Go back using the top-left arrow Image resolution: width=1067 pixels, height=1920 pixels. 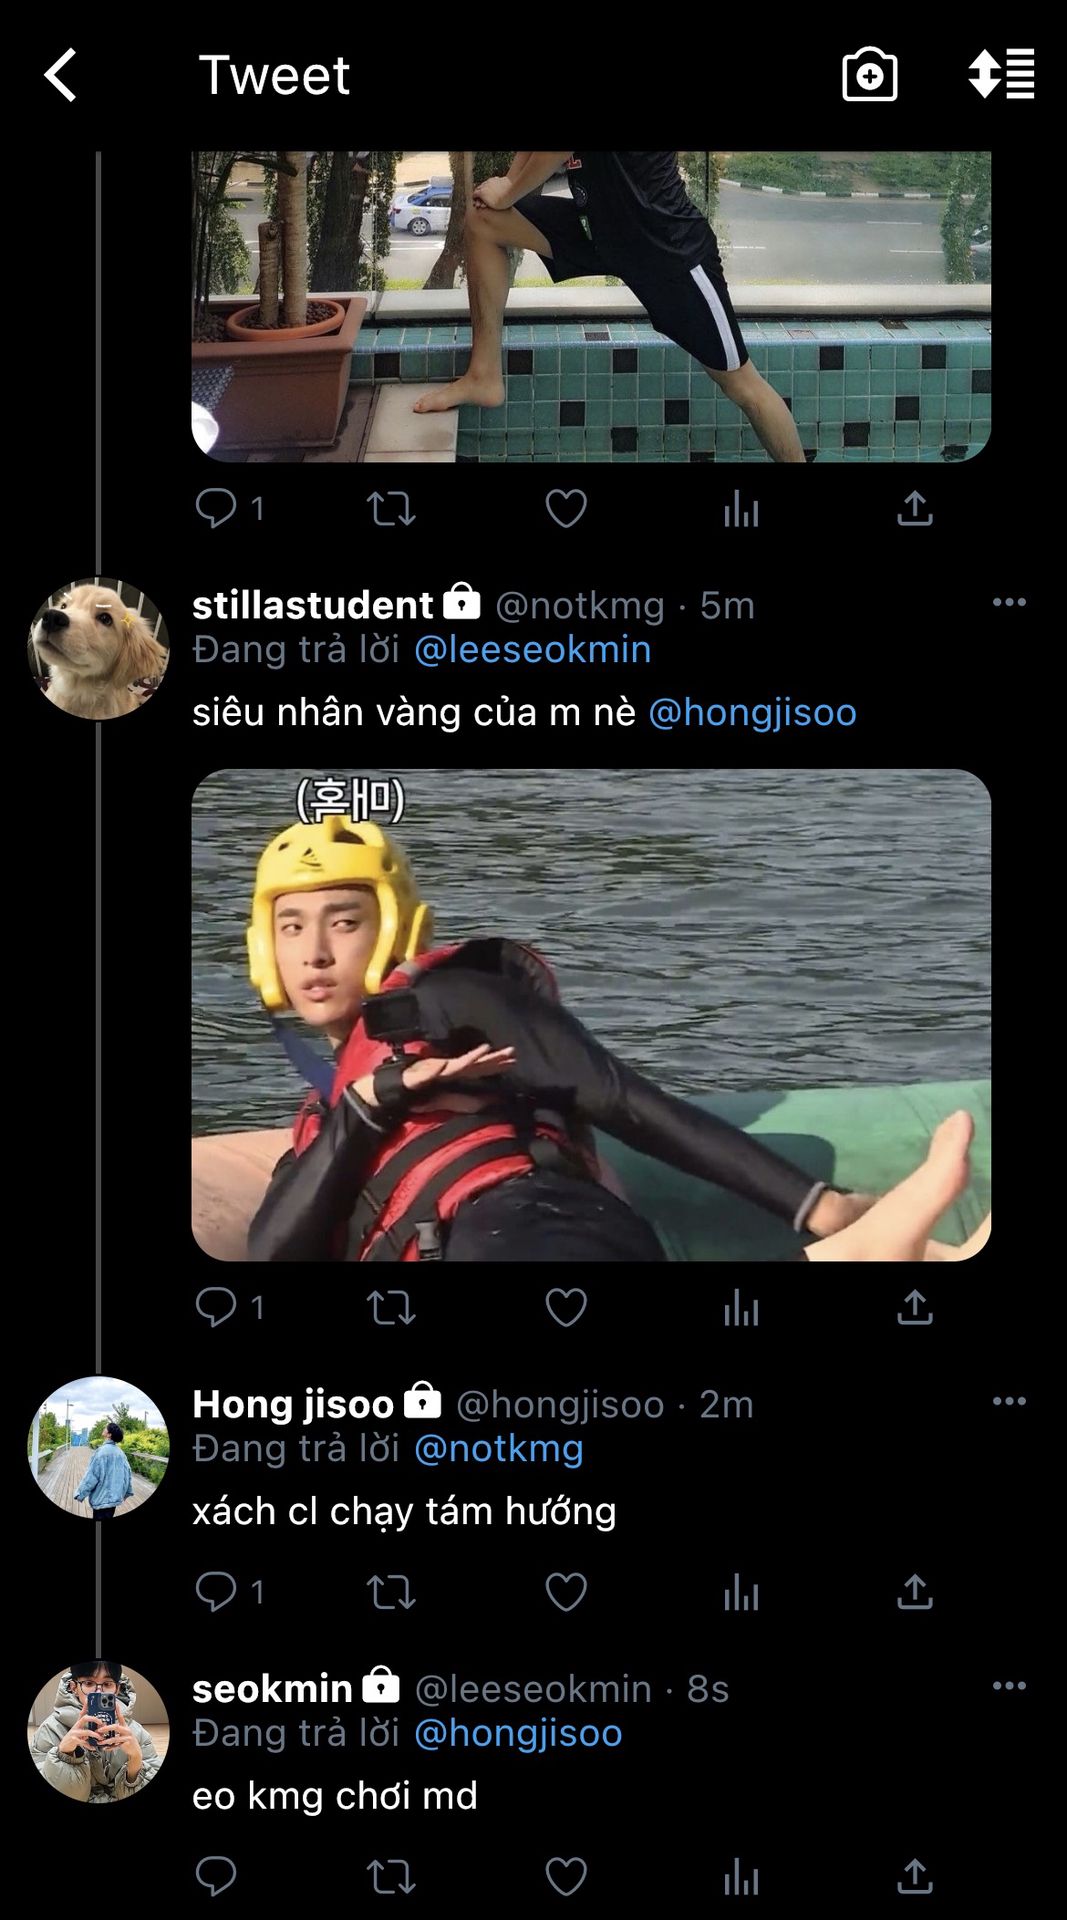[61, 75]
